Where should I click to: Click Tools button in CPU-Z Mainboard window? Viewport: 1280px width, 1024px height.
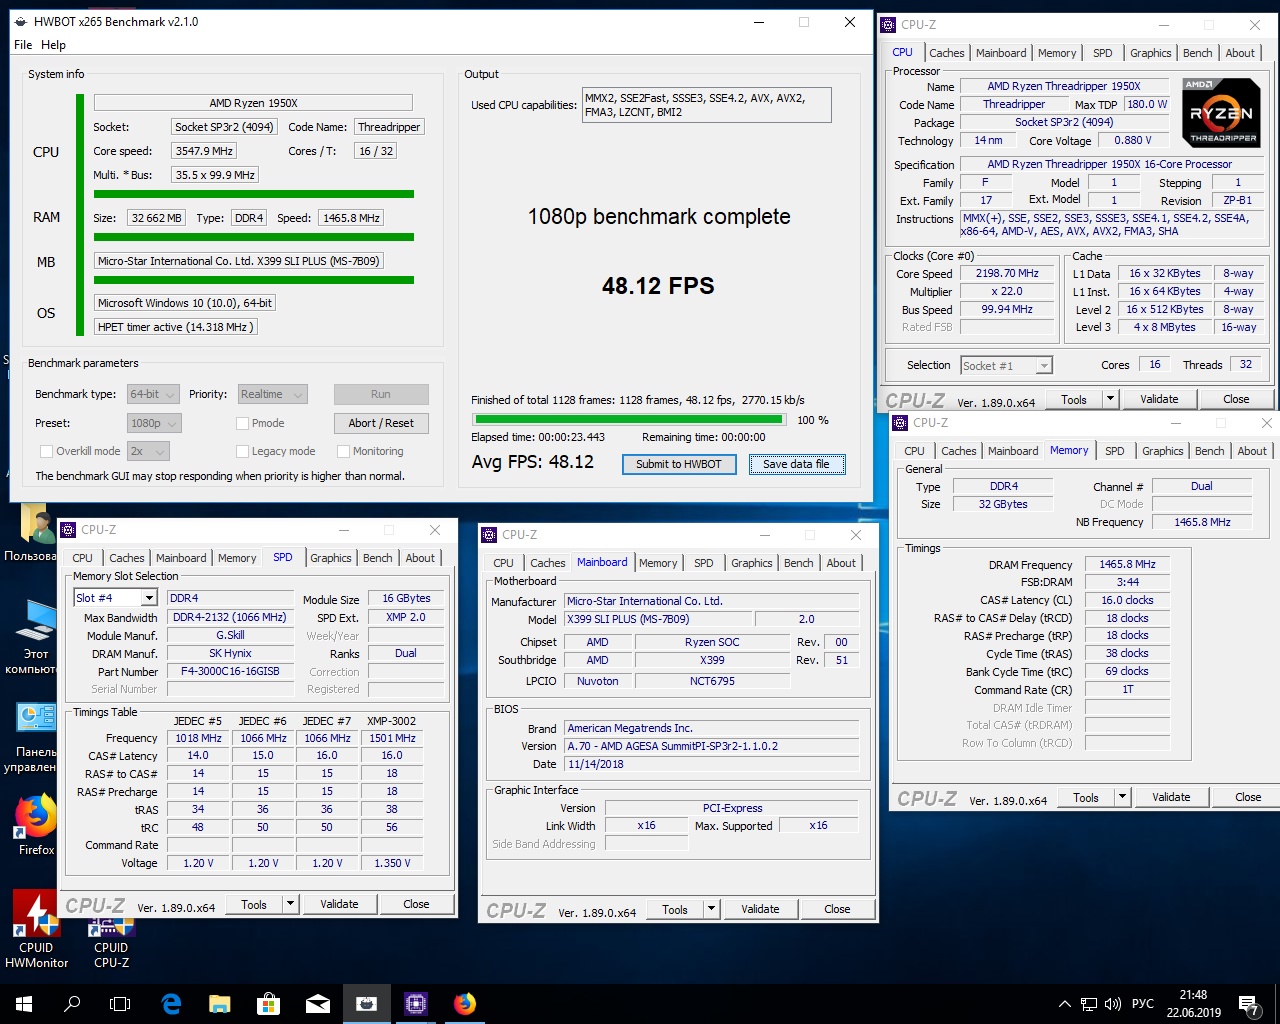click(x=675, y=909)
